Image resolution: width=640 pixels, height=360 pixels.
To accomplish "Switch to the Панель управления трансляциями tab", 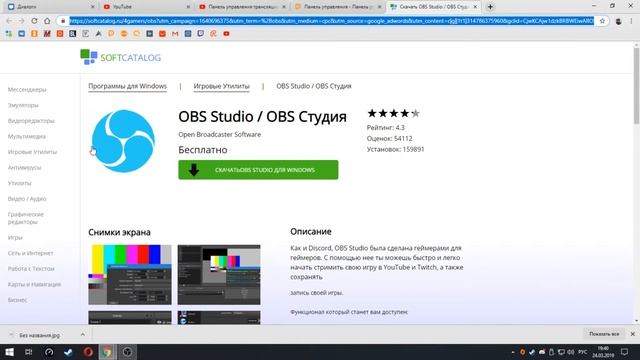I will pyautogui.click(x=242, y=7).
